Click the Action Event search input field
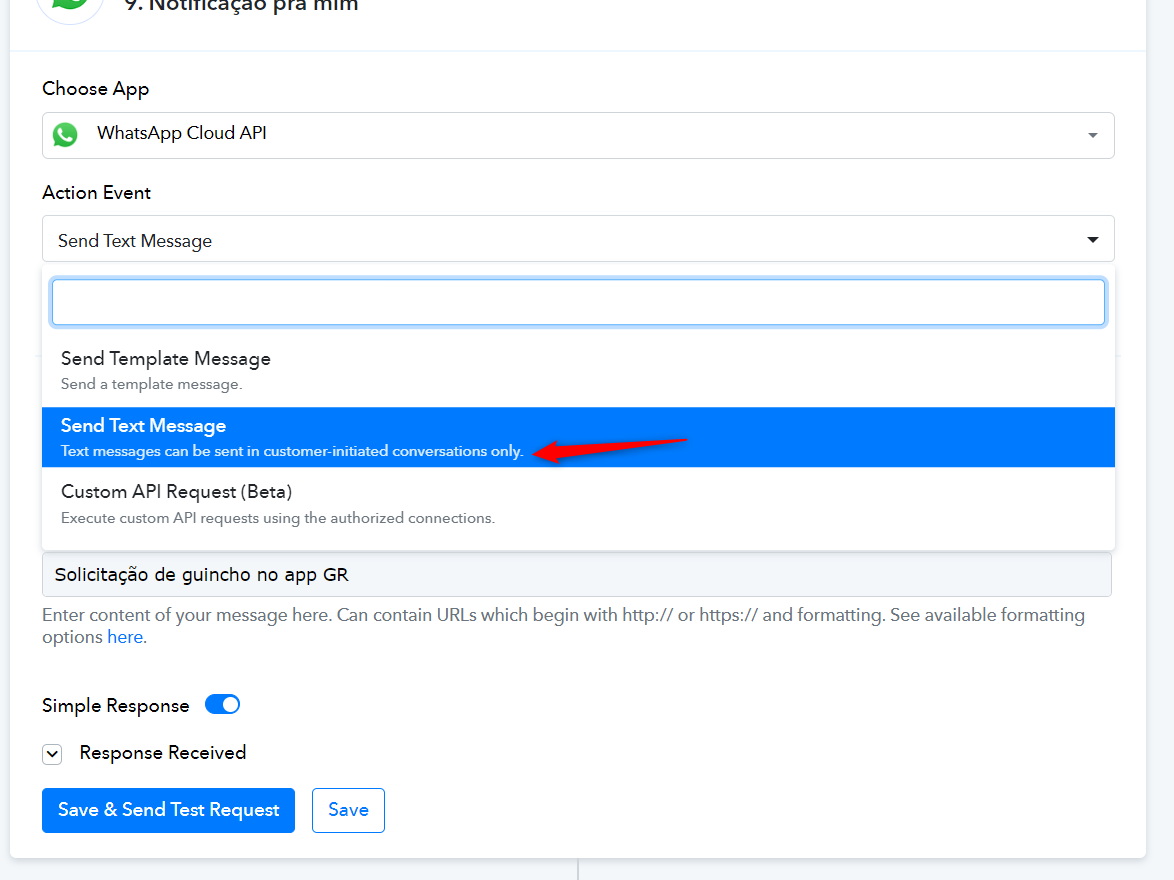 (578, 303)
